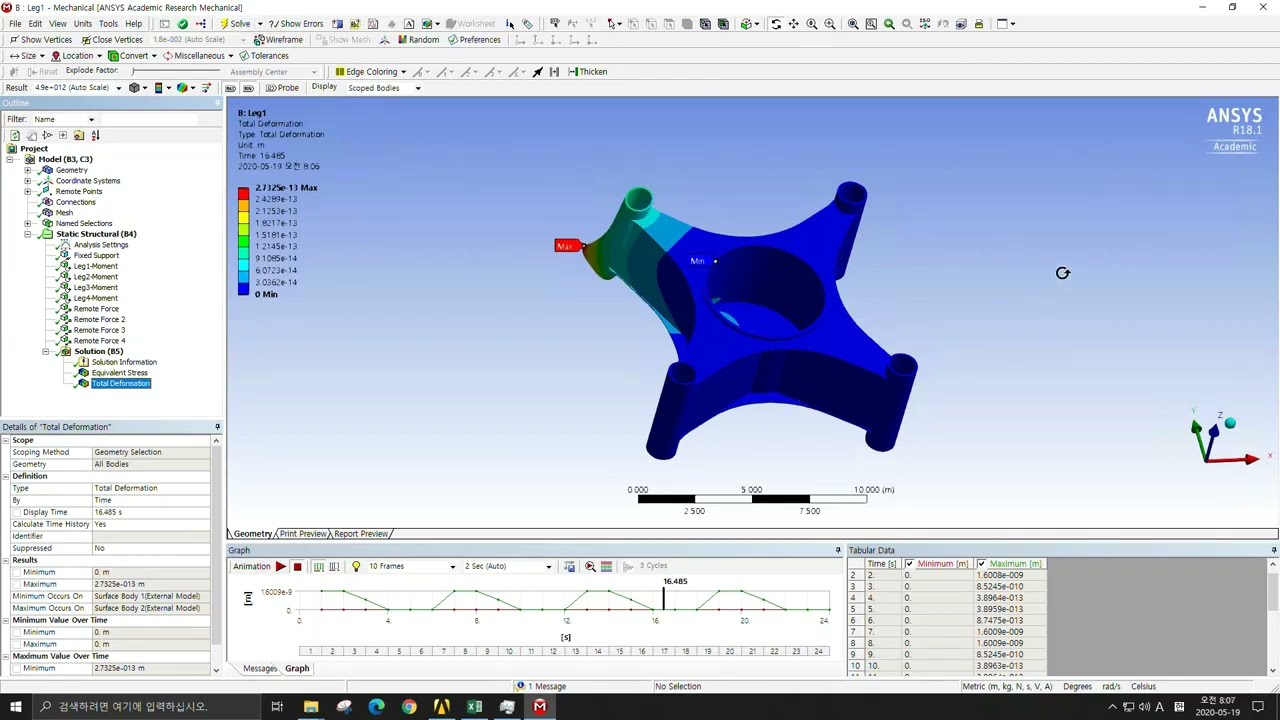The image size is (1280, 720).
Task: Toggle the Minimum [m] column checkbox
Action: [909, 564]
